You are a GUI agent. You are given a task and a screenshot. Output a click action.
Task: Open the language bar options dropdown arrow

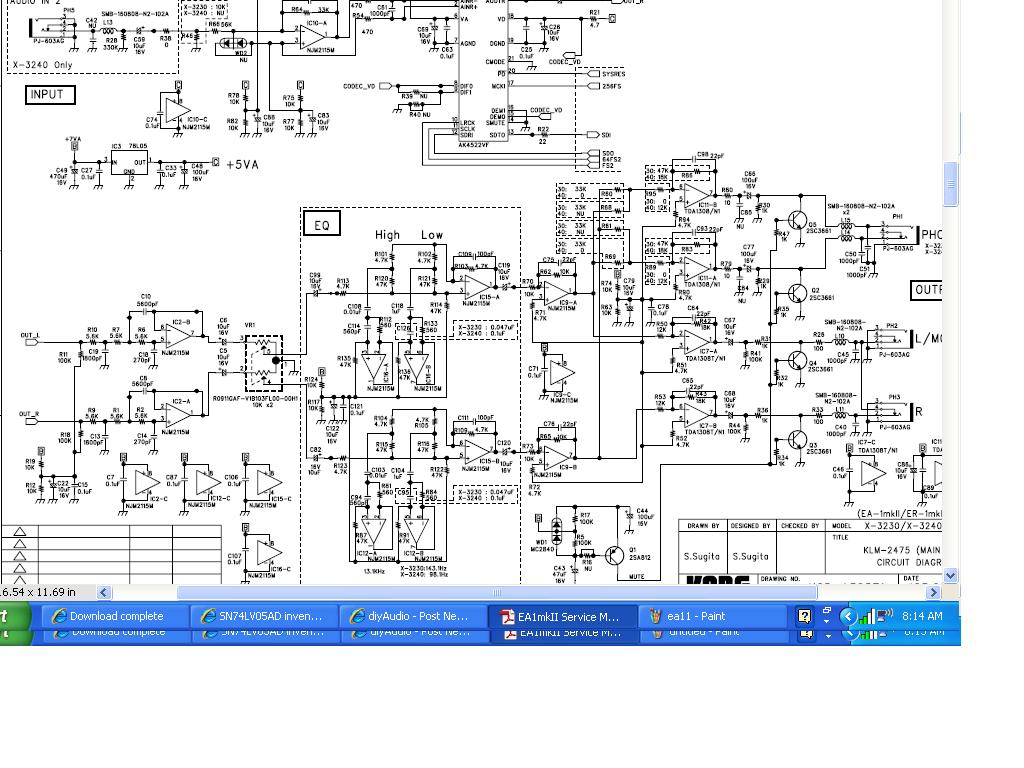[x=827, y=621]
